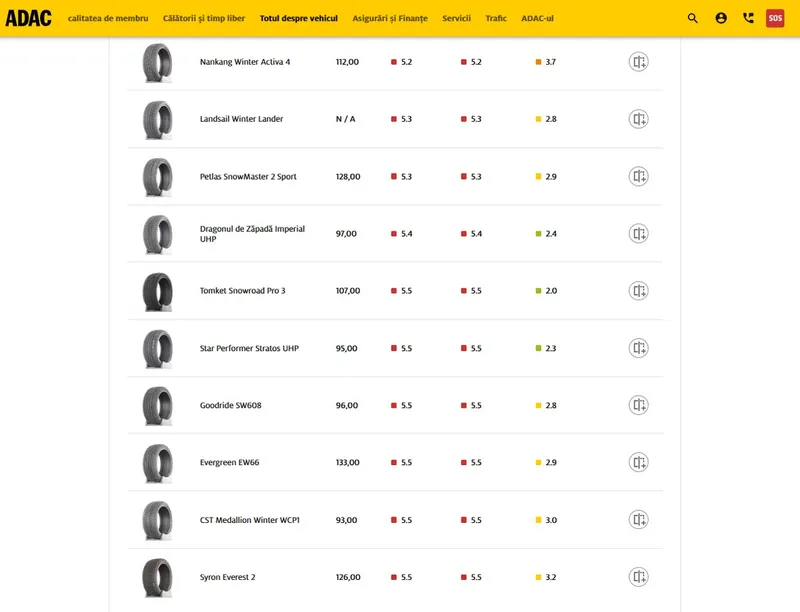Expand the Călătorii și timp liber menu
The image size is (800, 612).
pos(204,19)
